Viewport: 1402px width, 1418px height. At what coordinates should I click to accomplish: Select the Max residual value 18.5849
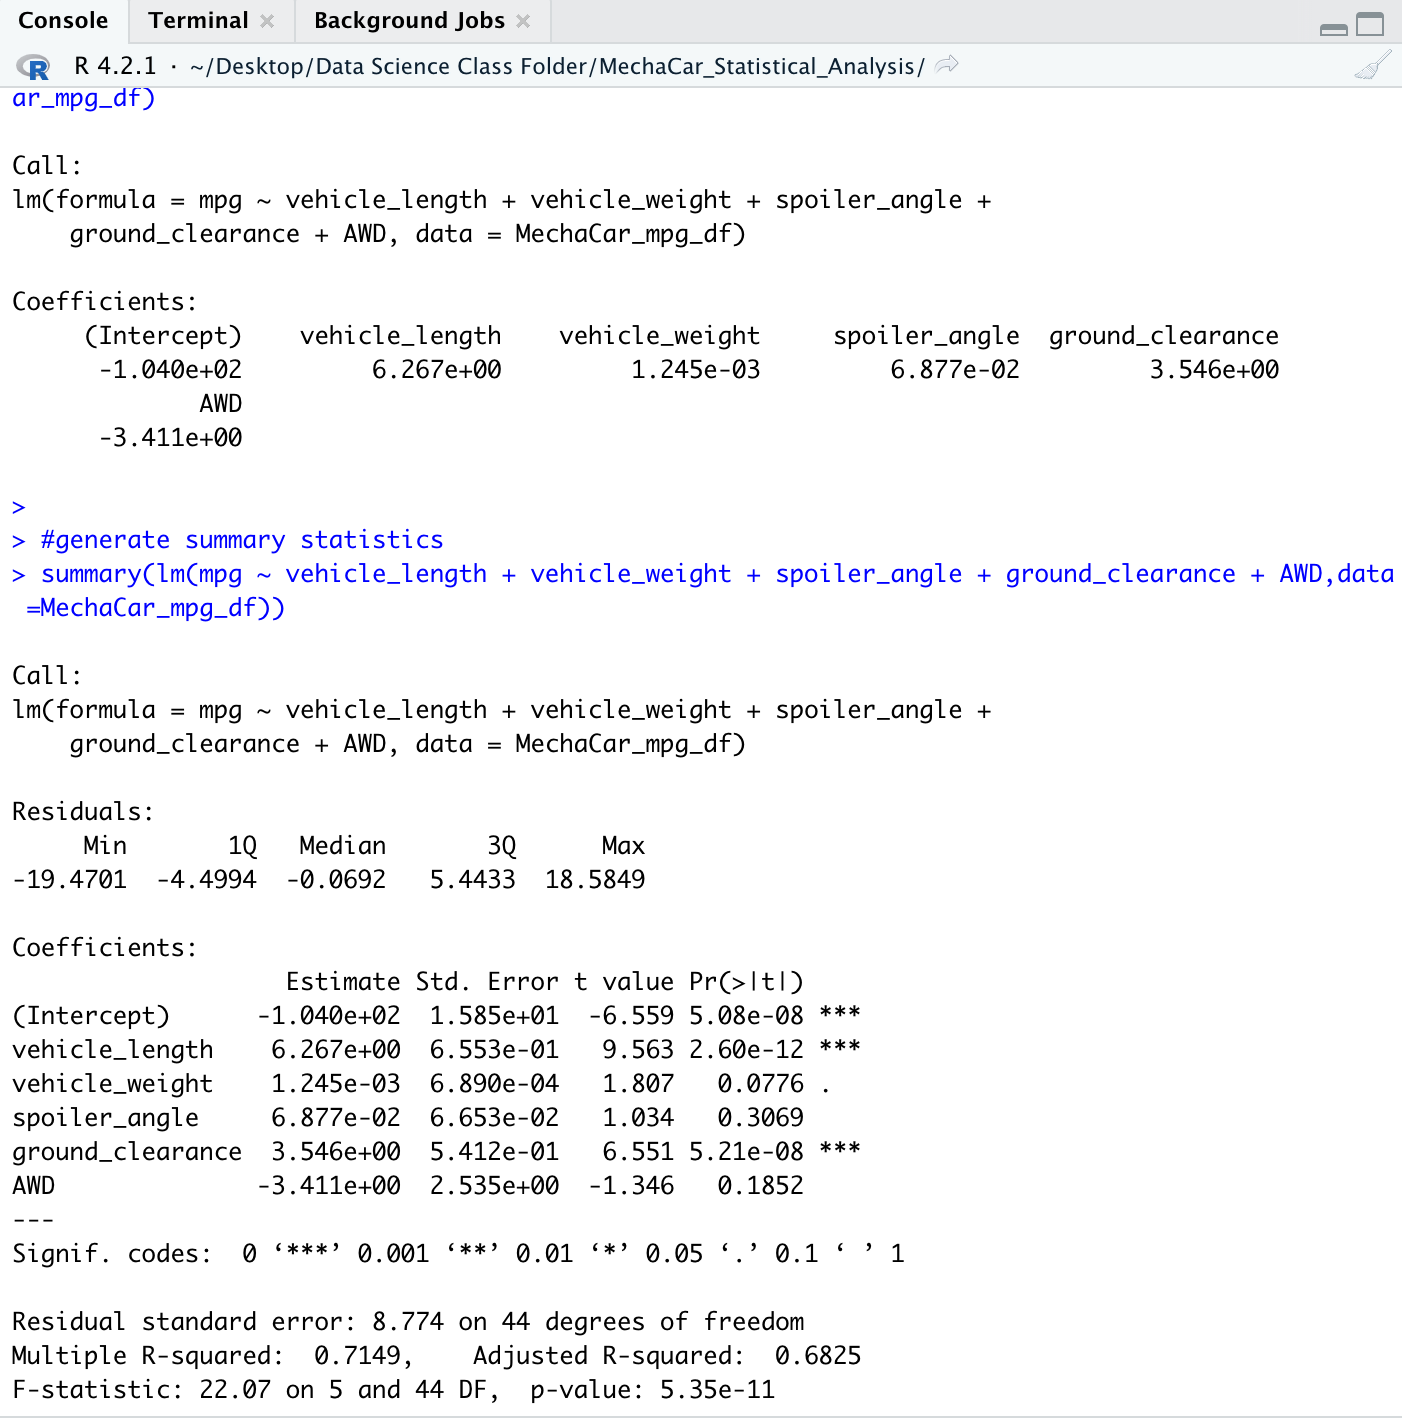point(595,880)
